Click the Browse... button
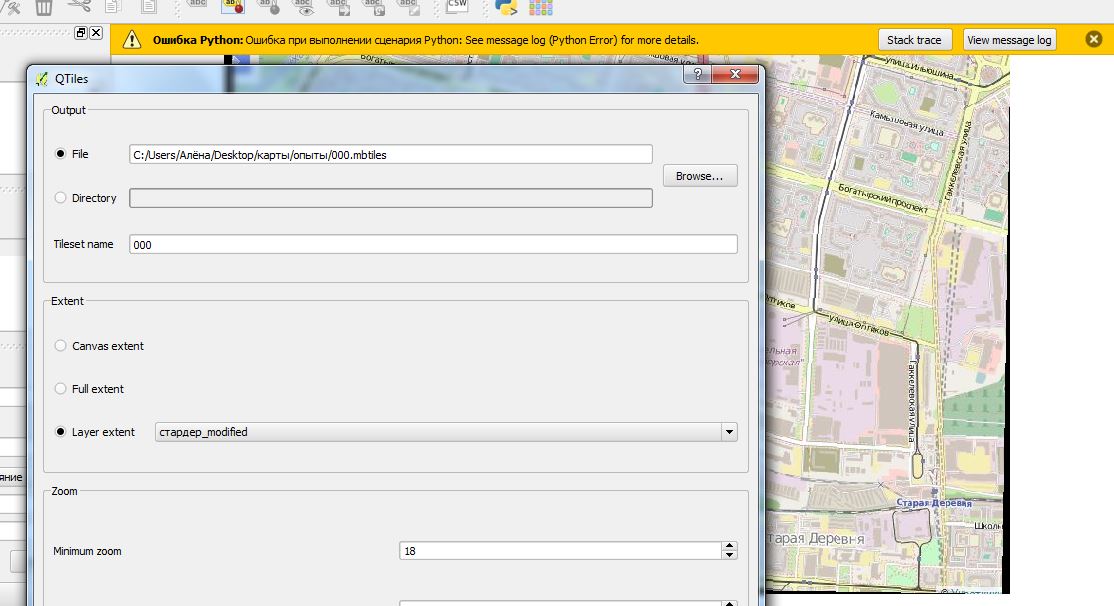Image resolution: width=1114 pixels, height=606 pixels. tap(700, 176)
